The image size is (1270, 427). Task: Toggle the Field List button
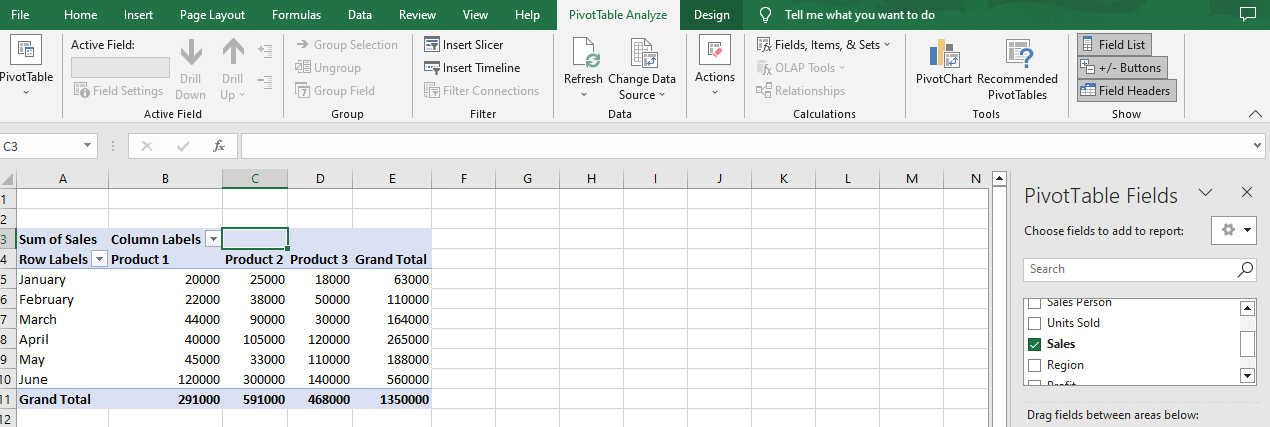[x=1115, y=45]
